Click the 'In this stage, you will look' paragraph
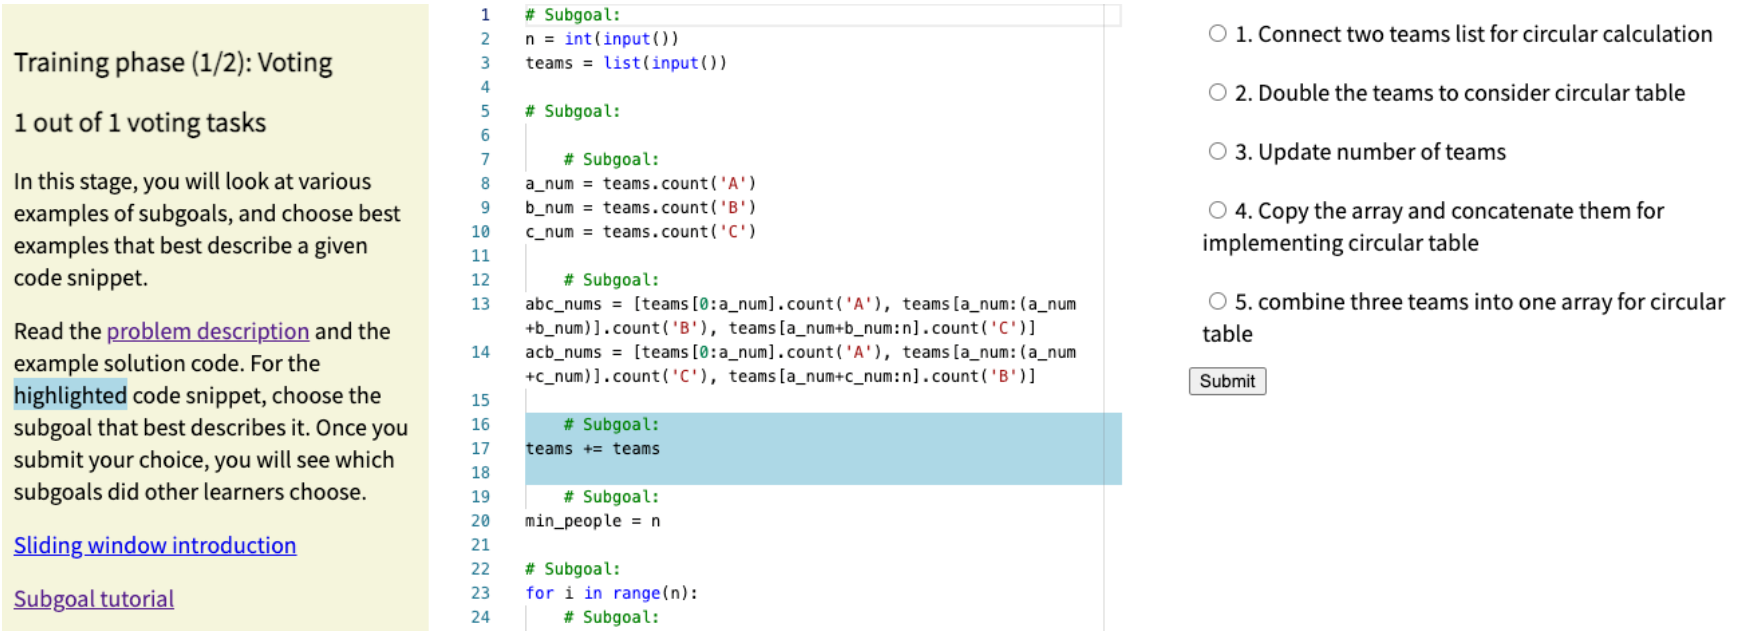The width and height of the screenshot is (1745, 634). [207, 230]
